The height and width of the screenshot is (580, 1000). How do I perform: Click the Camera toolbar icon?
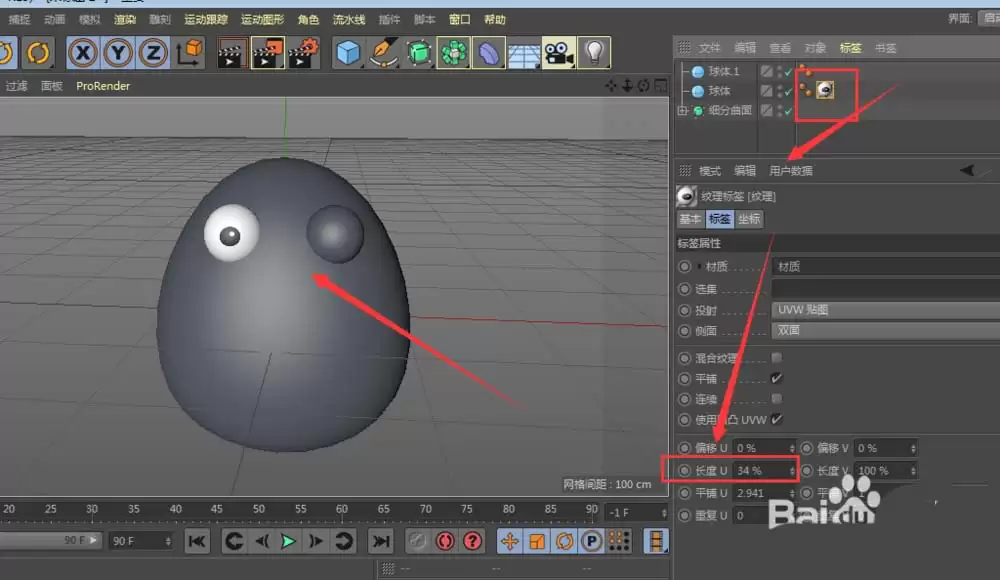pyautogui.click(x=559, y=52)
